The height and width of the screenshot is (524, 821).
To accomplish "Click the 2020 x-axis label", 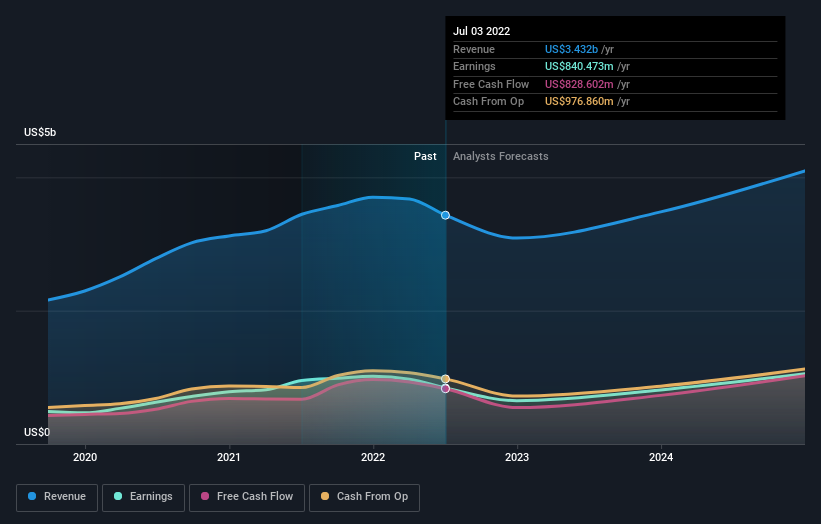I will click(x=85, y=457).
